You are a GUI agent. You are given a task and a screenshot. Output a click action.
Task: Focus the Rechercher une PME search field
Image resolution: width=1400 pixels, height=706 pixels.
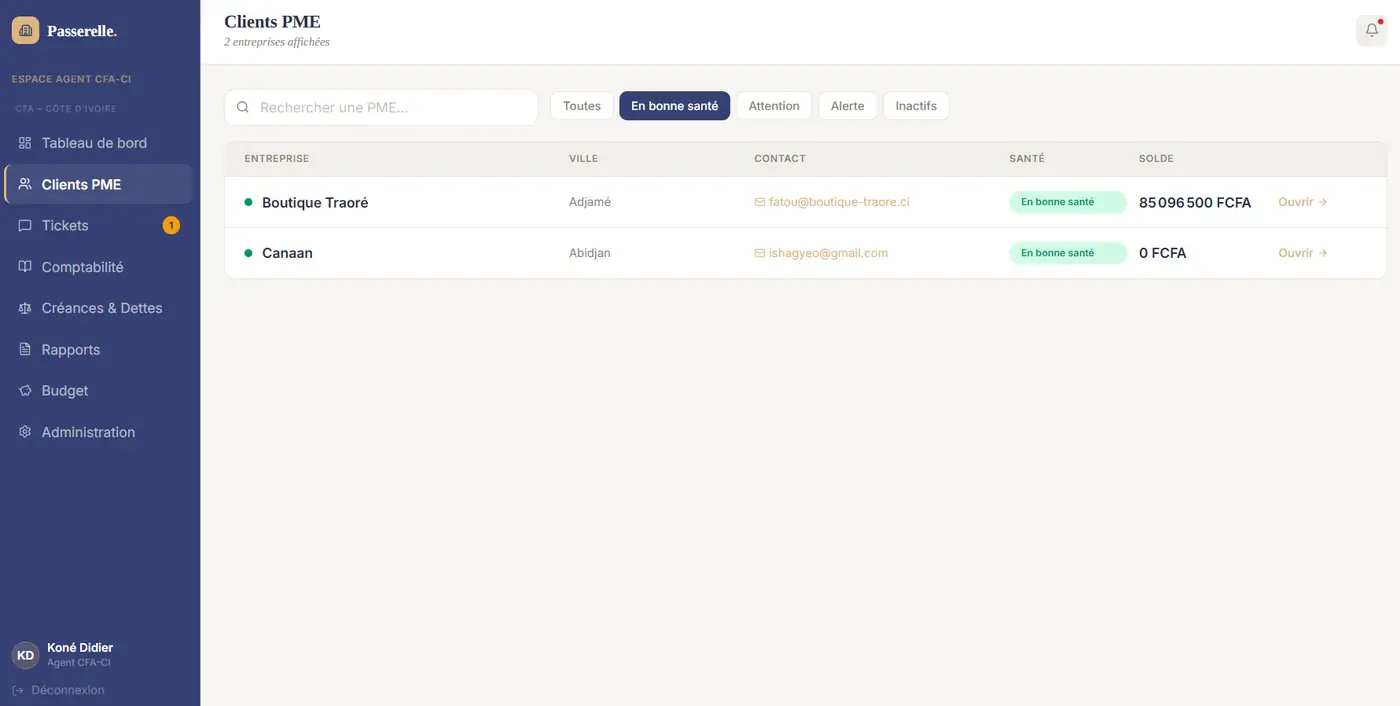point(381,107)
